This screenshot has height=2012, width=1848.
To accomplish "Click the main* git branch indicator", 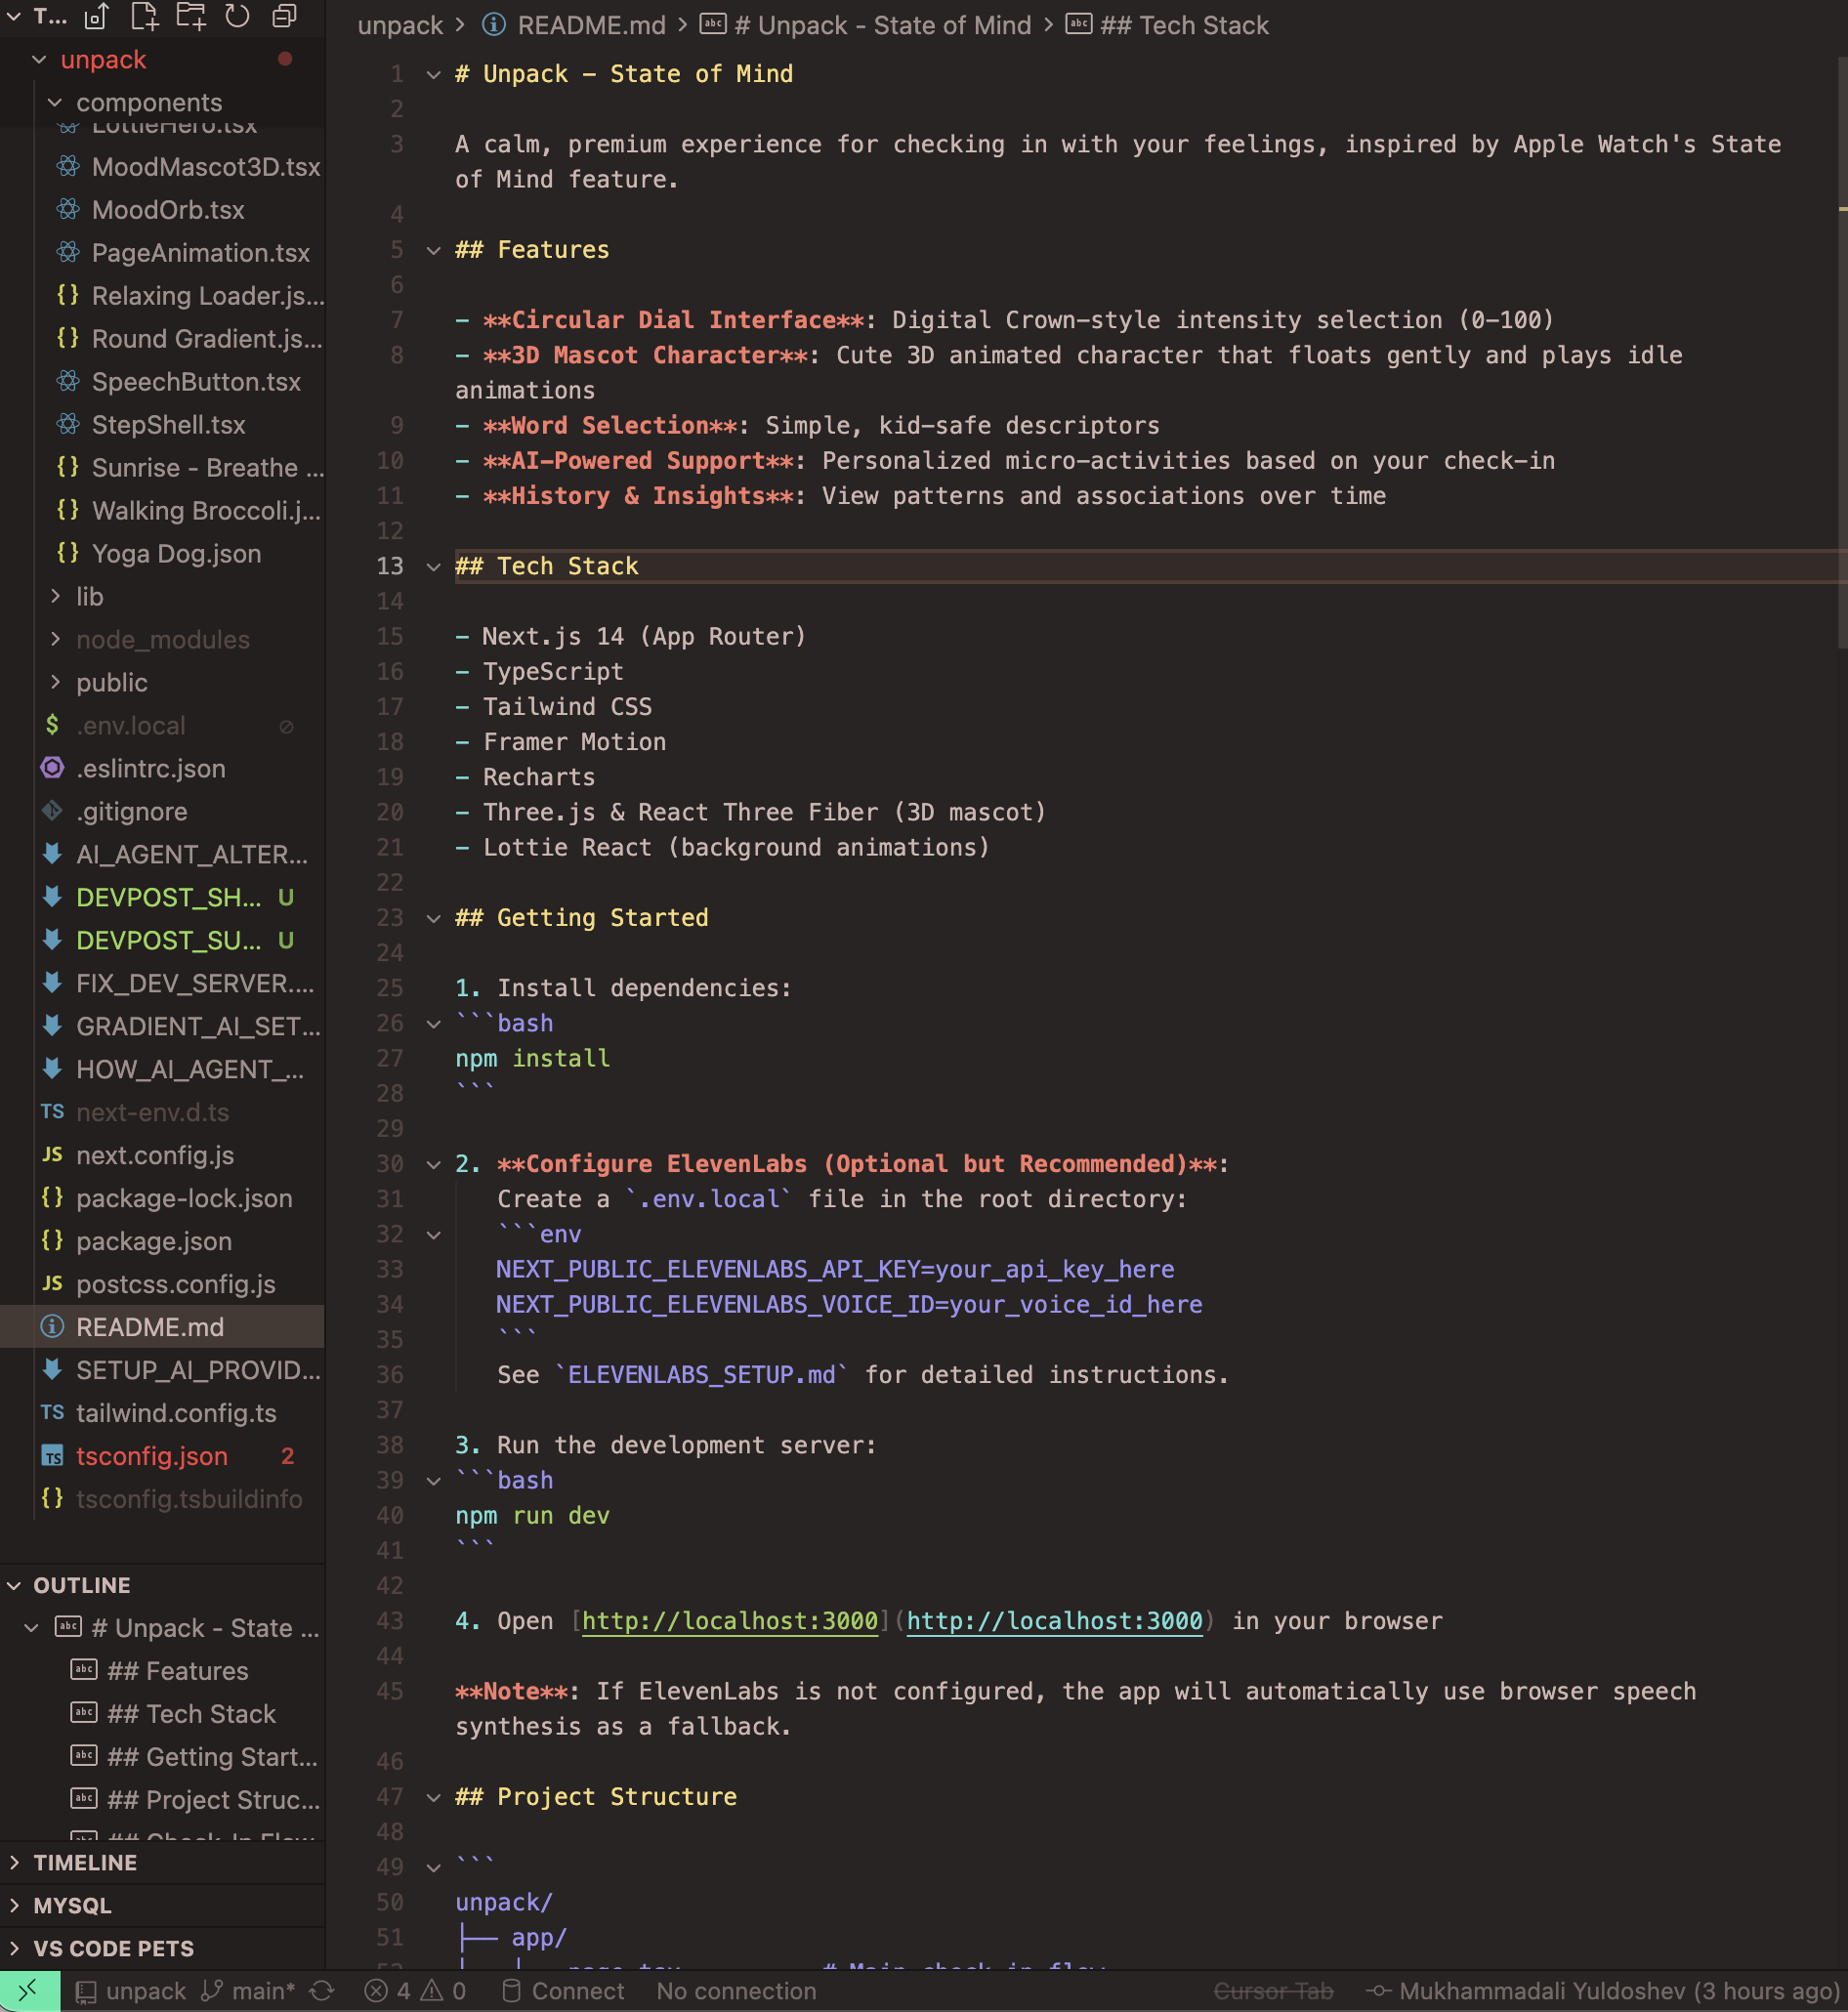I will click(249, 1991).
